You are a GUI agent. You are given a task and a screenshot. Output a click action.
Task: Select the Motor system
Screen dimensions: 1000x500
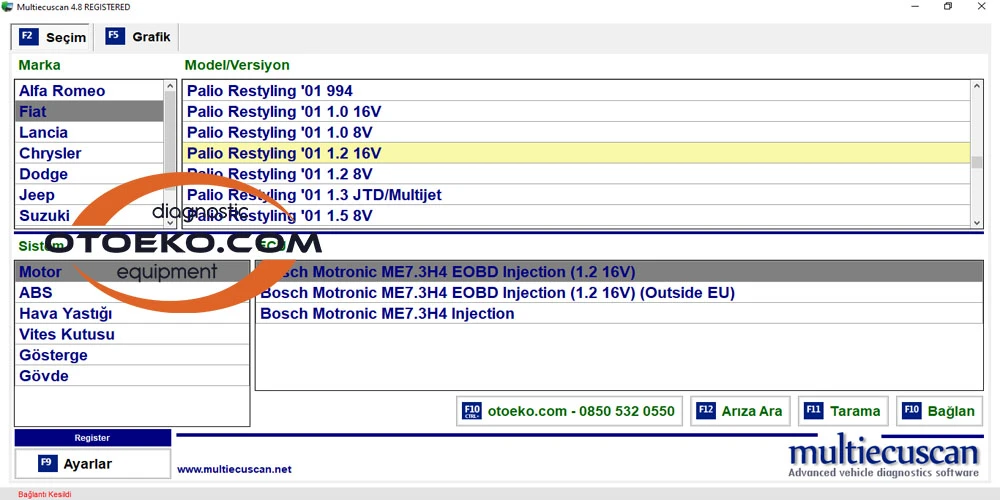(132, 272)
